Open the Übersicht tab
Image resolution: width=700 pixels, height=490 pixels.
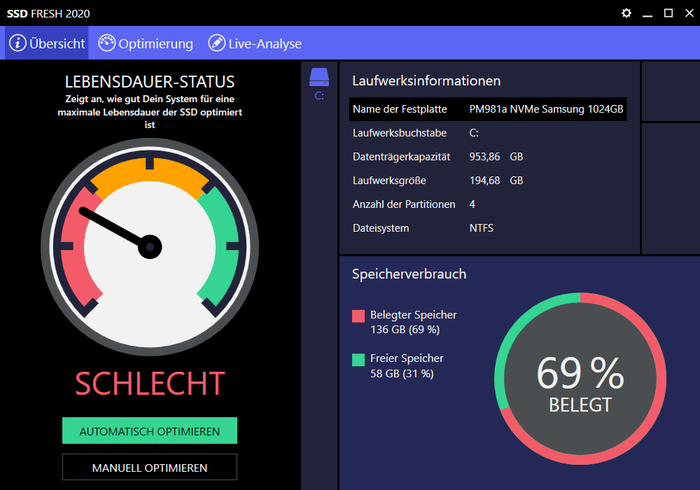point(47,43)
